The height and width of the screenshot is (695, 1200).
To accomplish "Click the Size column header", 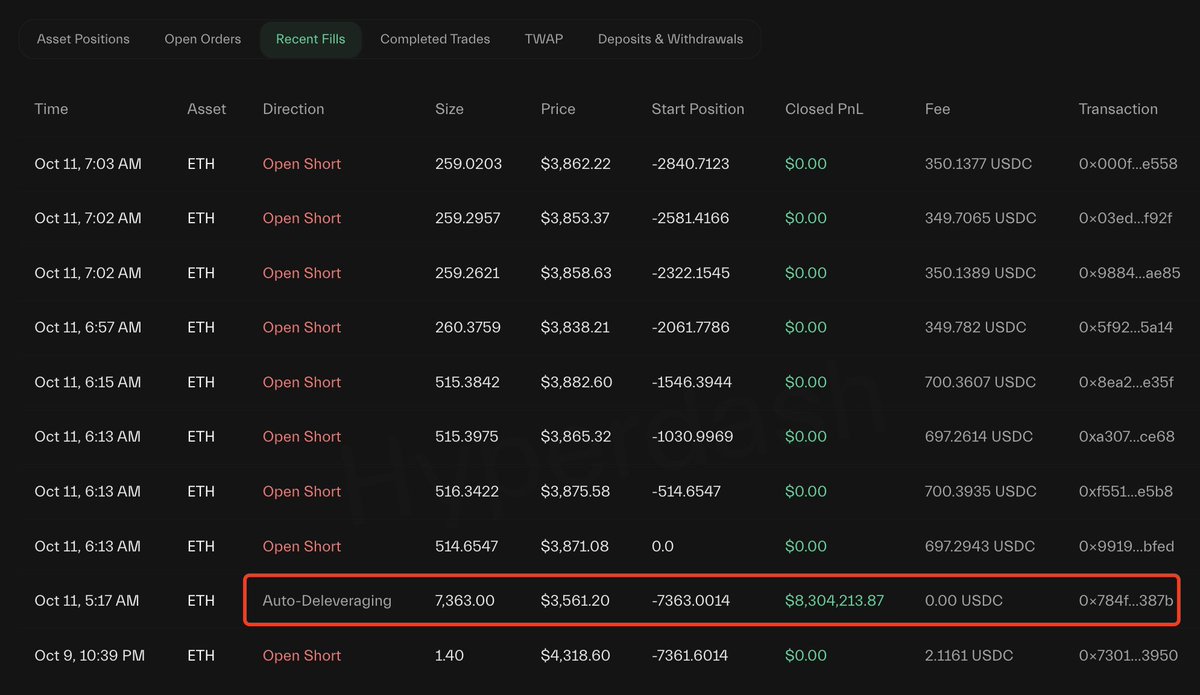I will tap(449, 109).
